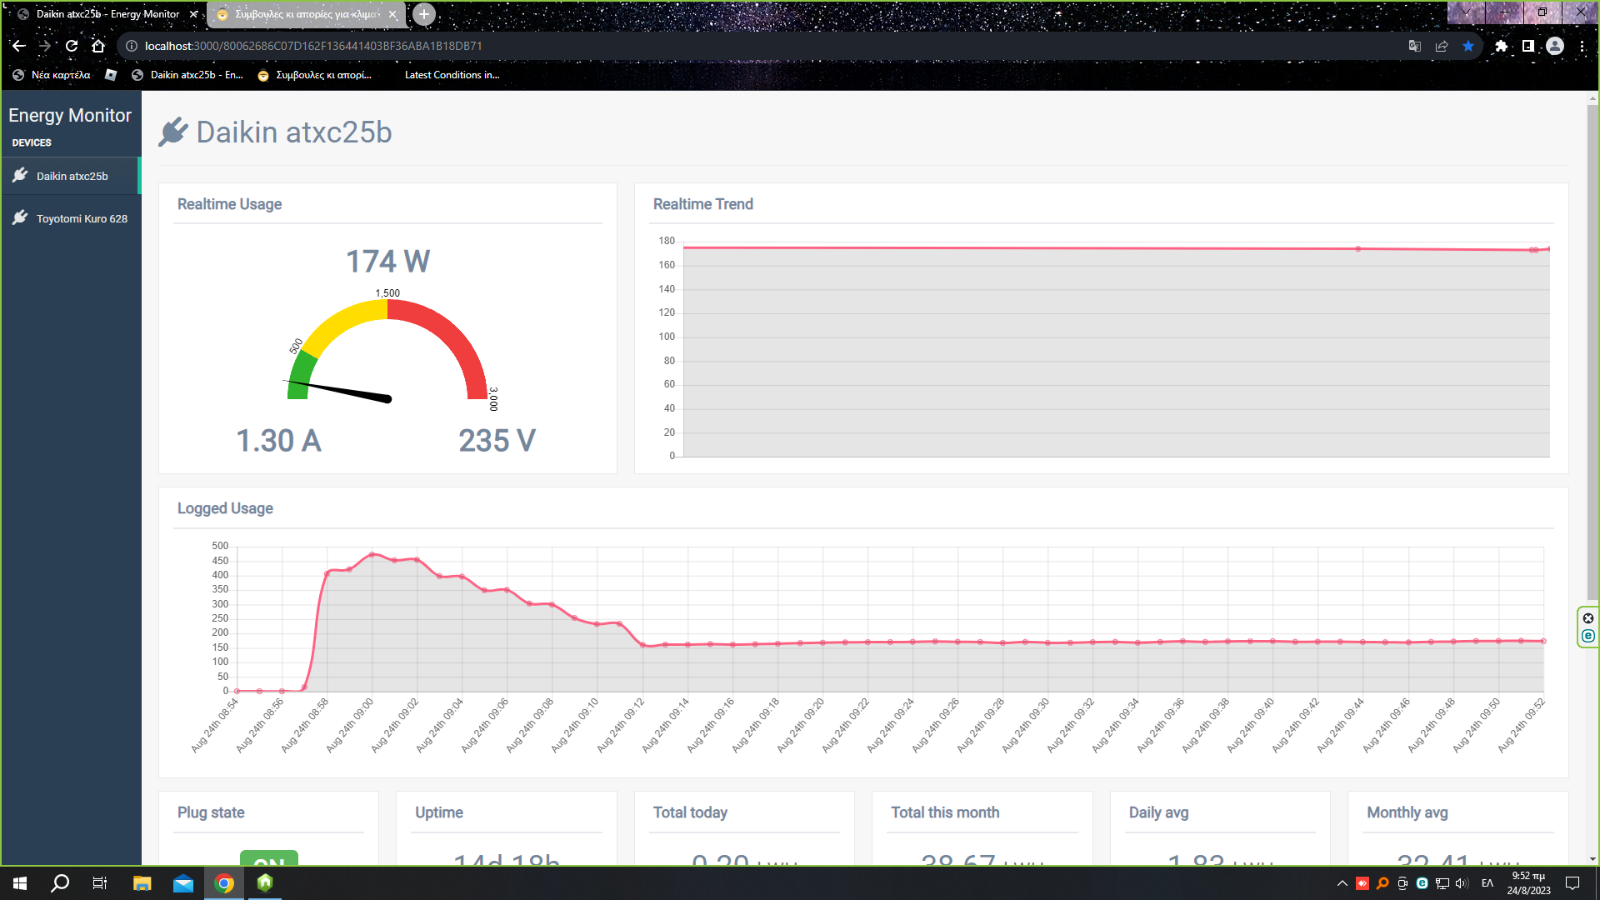Image resolution: width=1600 pixels, height=900 pixels.
Task: Click the 235 V voltage reading
Action: pyautogui.click(x=497, y=440)
